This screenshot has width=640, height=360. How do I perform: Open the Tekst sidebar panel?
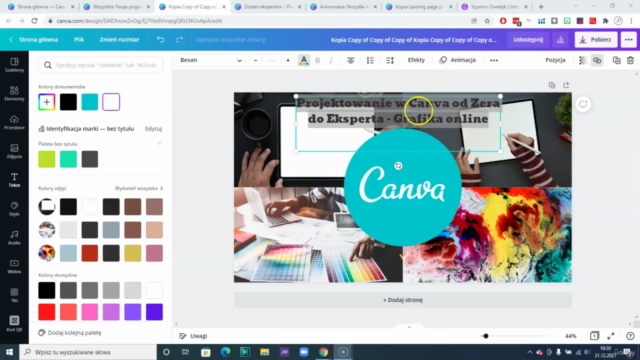click(14, 180)
